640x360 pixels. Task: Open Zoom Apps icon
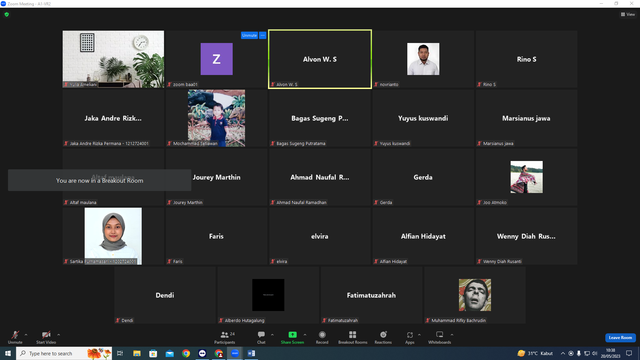pos(410,337)
